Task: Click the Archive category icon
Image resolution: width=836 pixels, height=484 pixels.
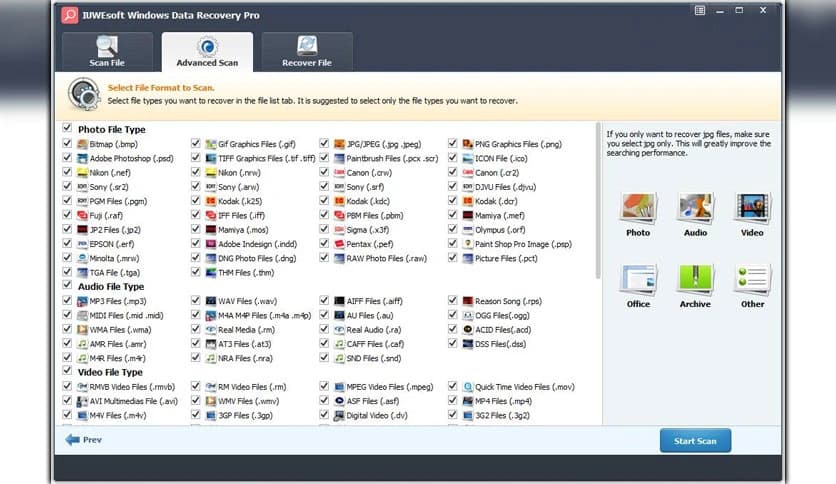Action: pyautogui.click(x=695, y=279)
